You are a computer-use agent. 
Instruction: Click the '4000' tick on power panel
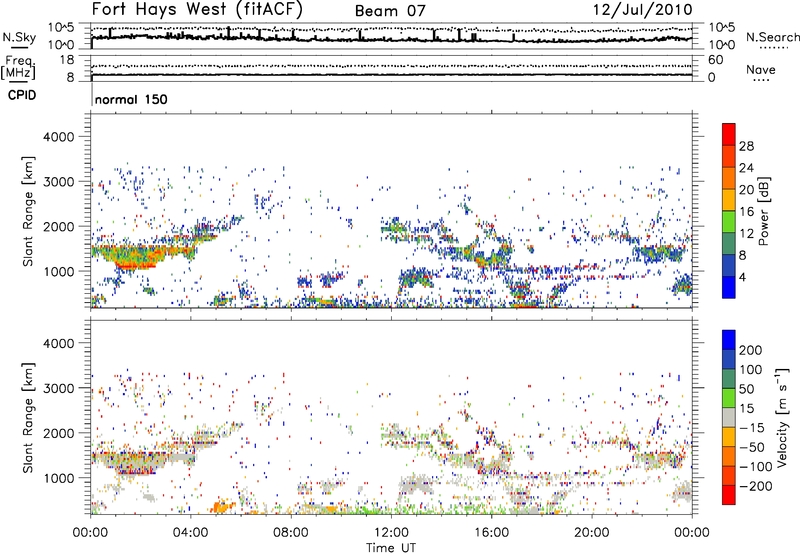coord(58,137)
